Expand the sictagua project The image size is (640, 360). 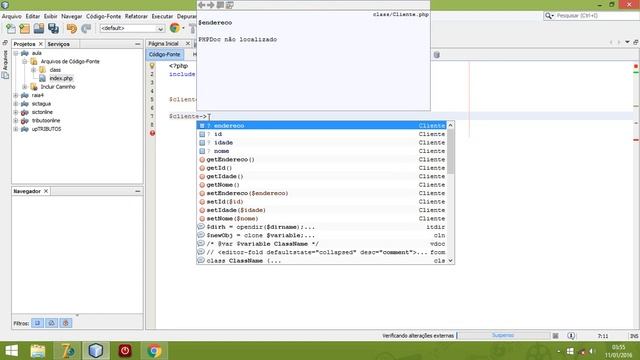click(x=16, y=104)
